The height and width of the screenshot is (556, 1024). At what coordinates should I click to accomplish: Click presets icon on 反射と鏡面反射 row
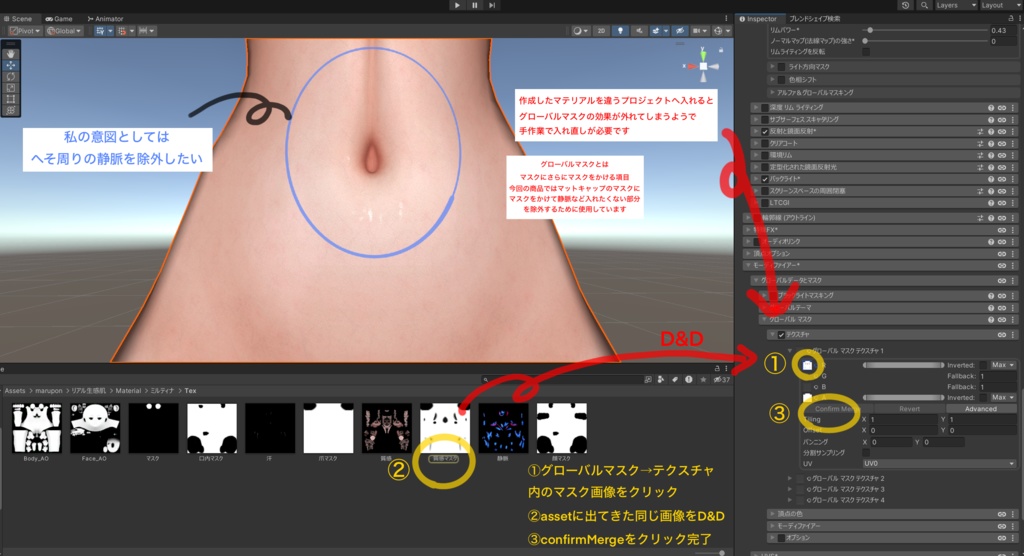tap(980, 132)
